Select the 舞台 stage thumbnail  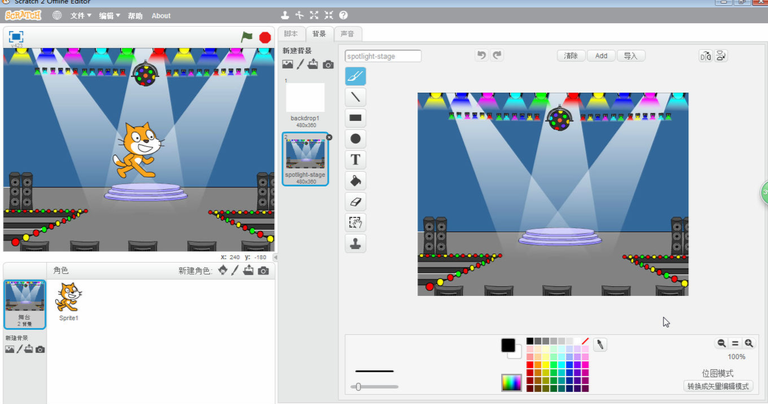click(x=24, y=304)
